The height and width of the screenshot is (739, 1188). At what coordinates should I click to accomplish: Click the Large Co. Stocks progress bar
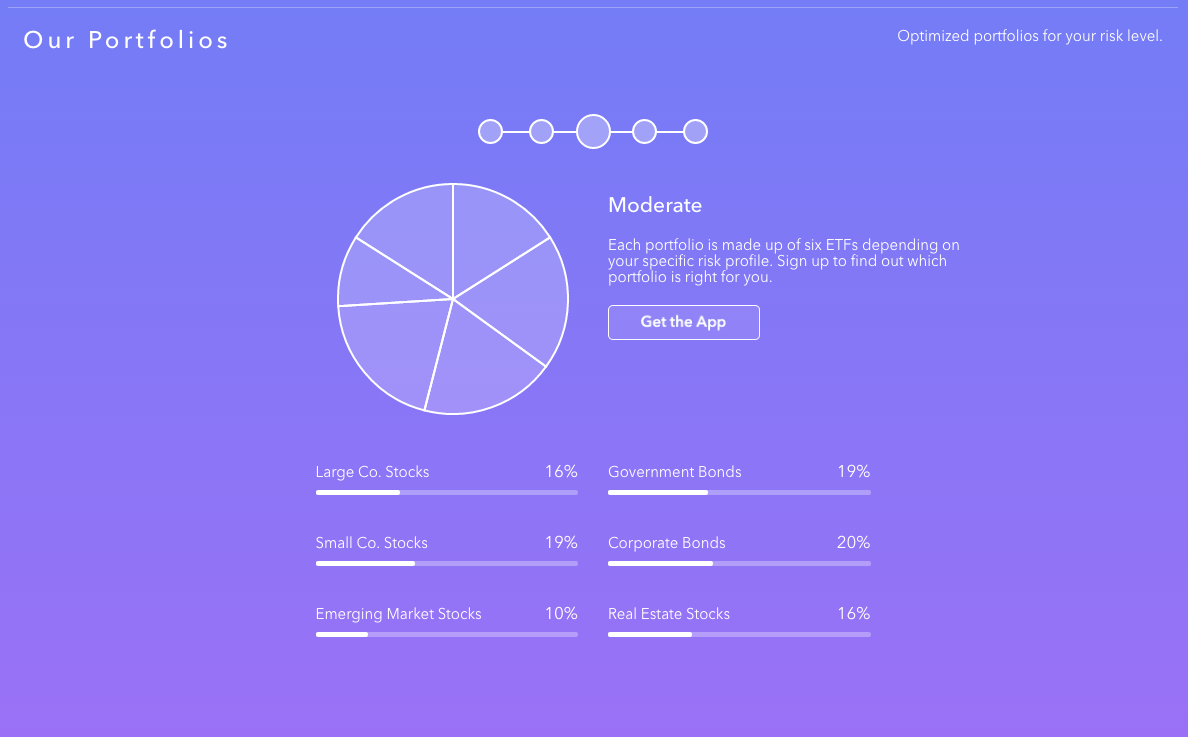(447, 493)
